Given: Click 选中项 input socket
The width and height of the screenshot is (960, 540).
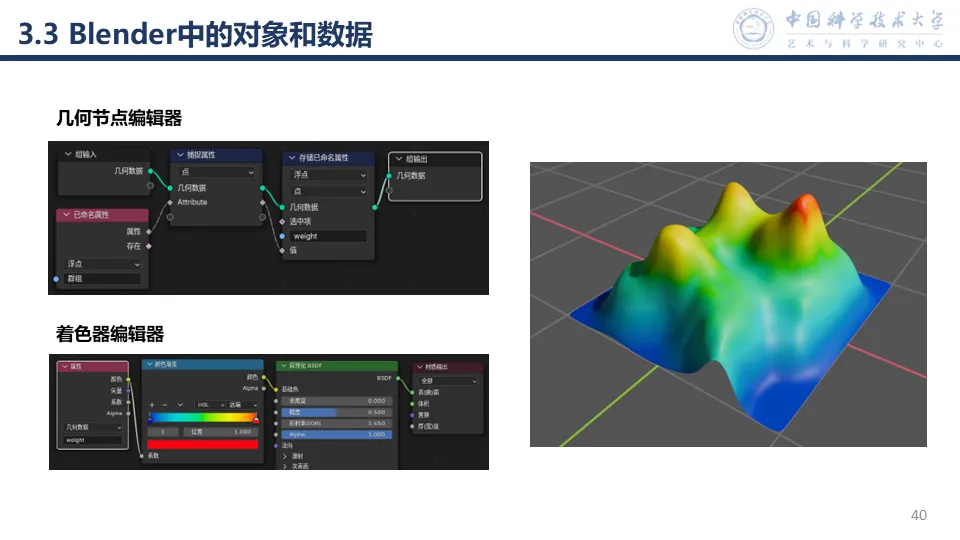Looking at the screenshot, I should tap(282, 222).
